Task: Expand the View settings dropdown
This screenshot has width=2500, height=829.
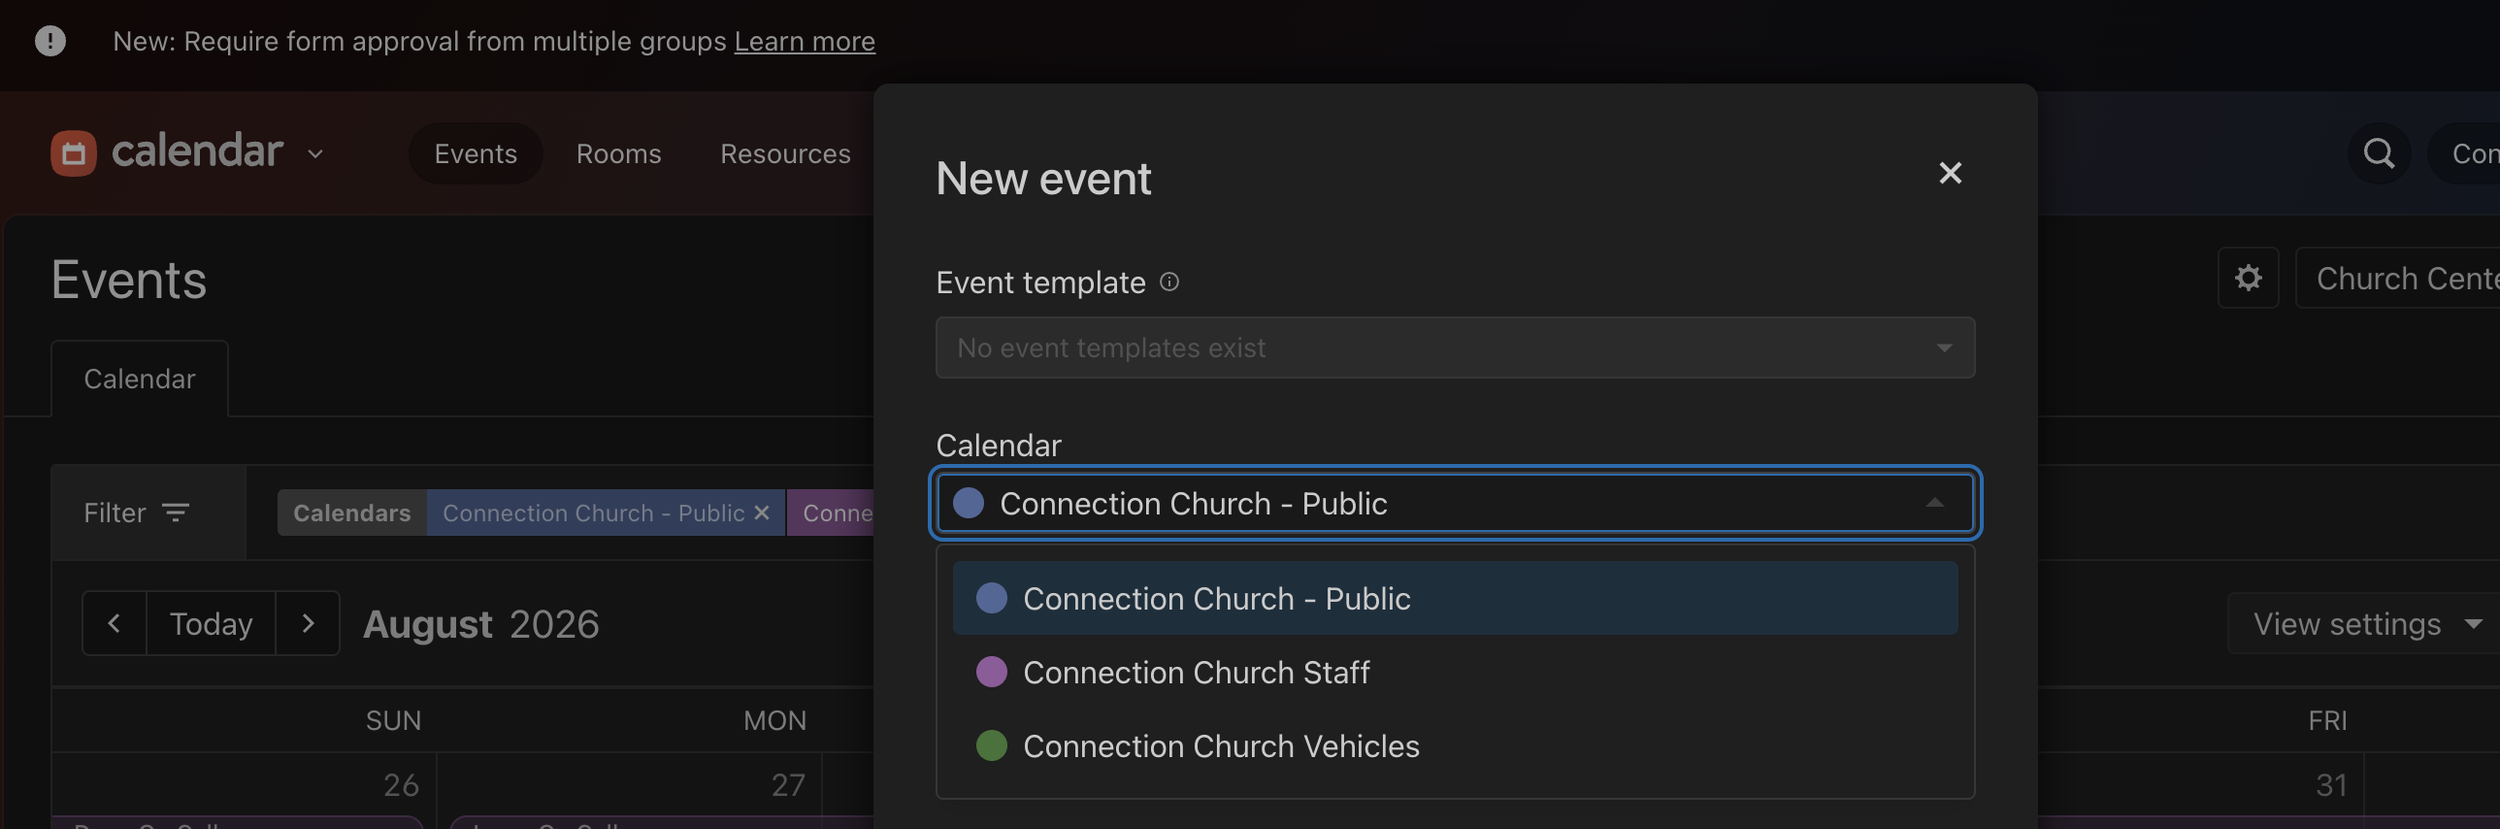Action: coord(2366,624)
